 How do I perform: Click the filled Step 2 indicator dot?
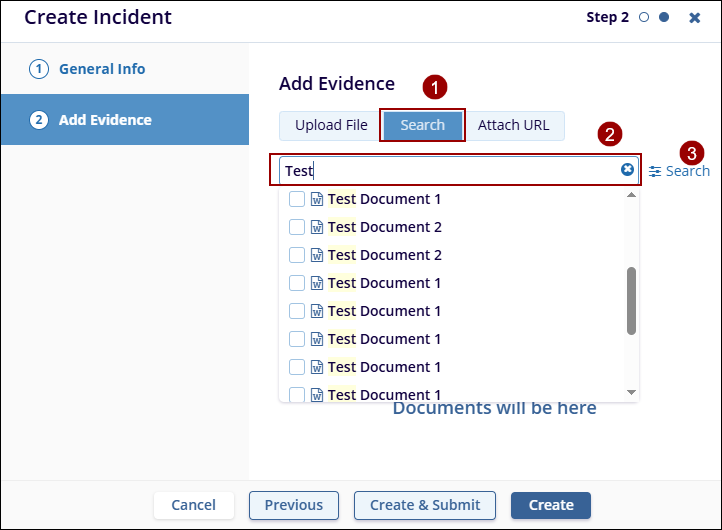pos(664,18)
